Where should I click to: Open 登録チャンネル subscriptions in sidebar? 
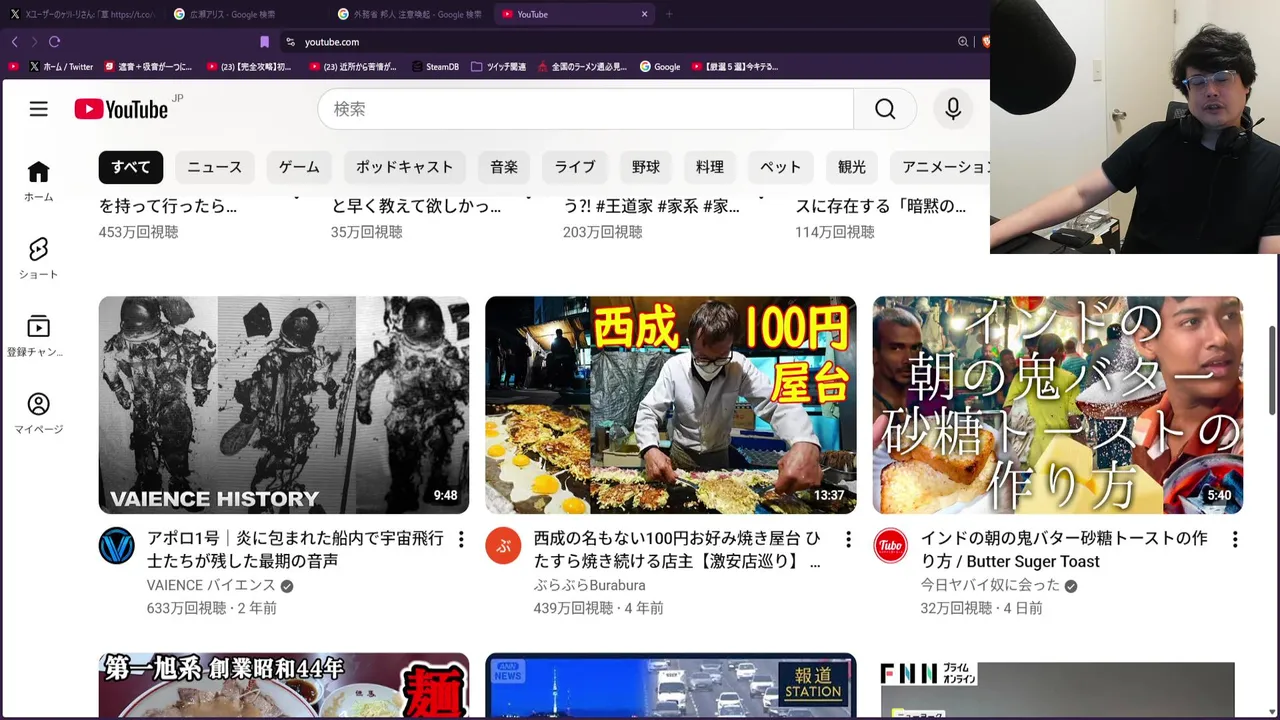point(38,336)
